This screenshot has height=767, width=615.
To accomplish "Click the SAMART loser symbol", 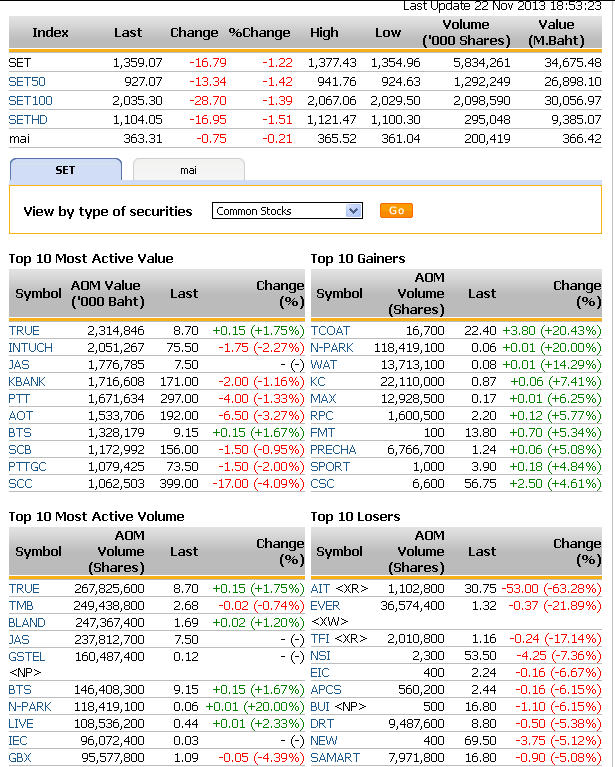I will 335,758.
